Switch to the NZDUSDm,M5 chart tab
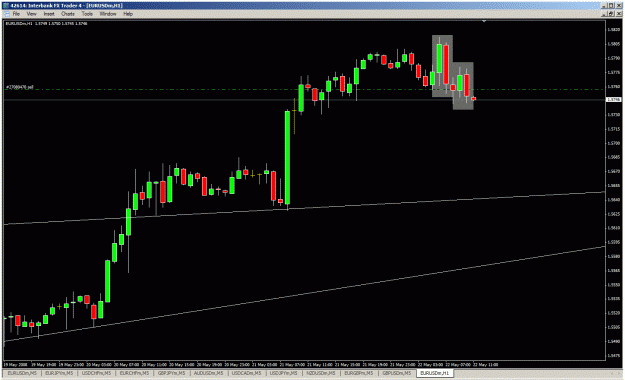Viewport: 625px width, 380px height. (321, 373)
